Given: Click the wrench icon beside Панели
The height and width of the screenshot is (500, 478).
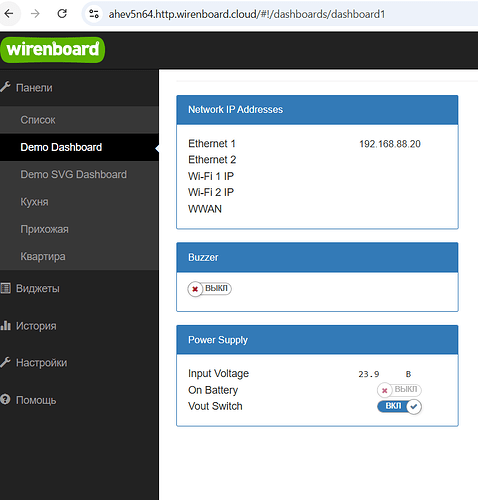Looking at the screenshot, I should [5, 87].
